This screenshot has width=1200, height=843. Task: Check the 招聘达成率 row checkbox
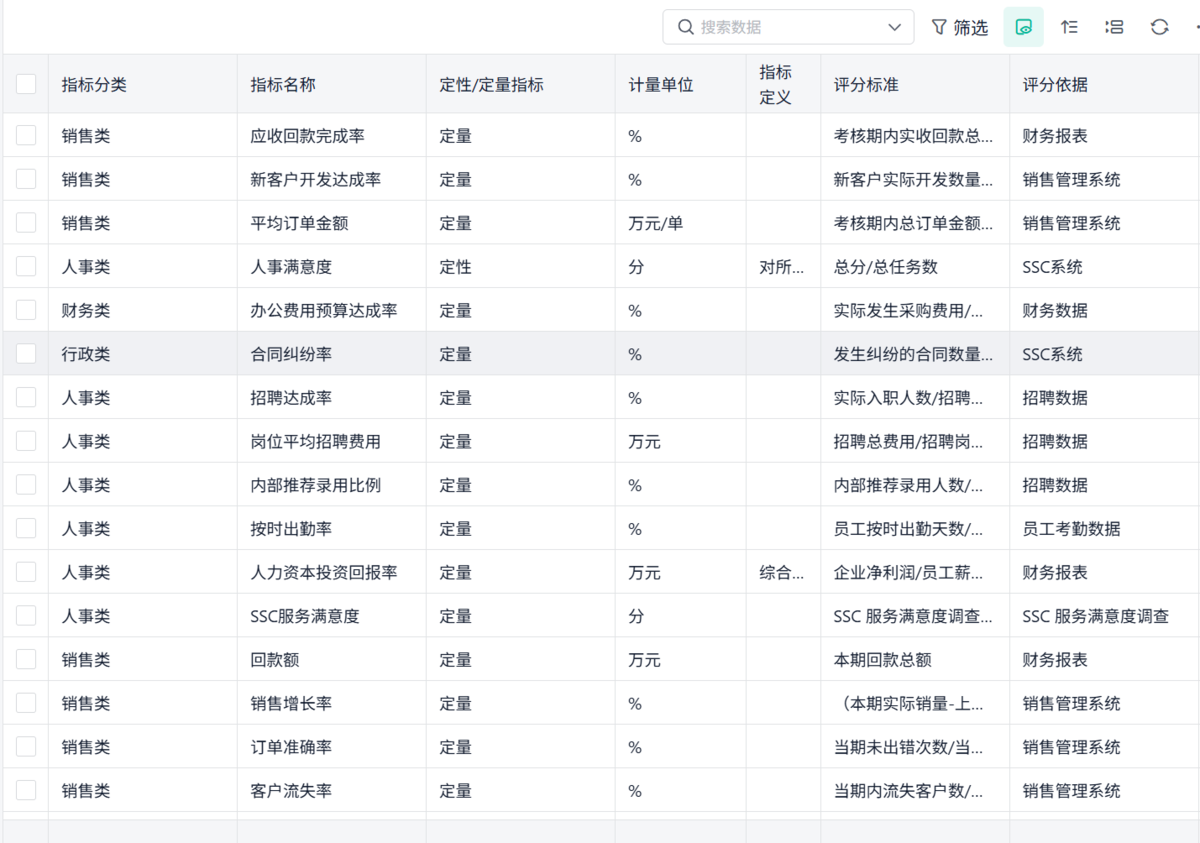[x=26, y=397]
